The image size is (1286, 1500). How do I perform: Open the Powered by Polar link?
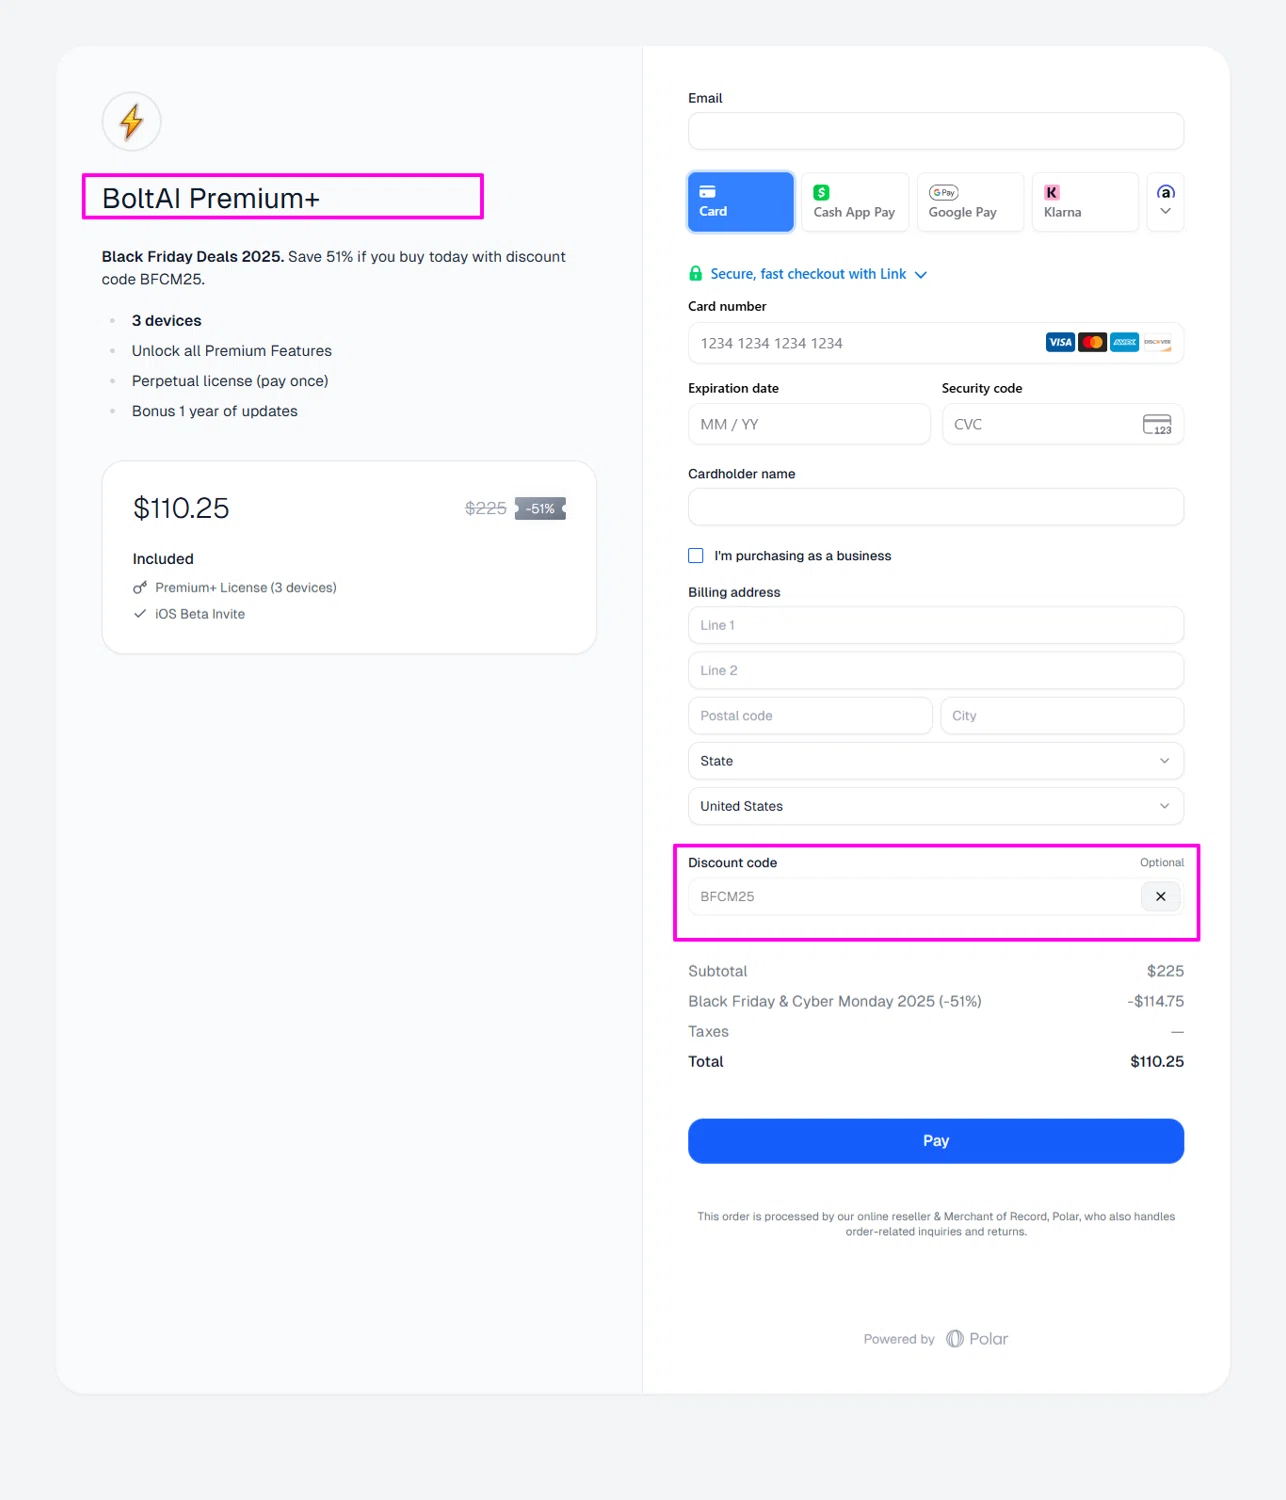935,1339
